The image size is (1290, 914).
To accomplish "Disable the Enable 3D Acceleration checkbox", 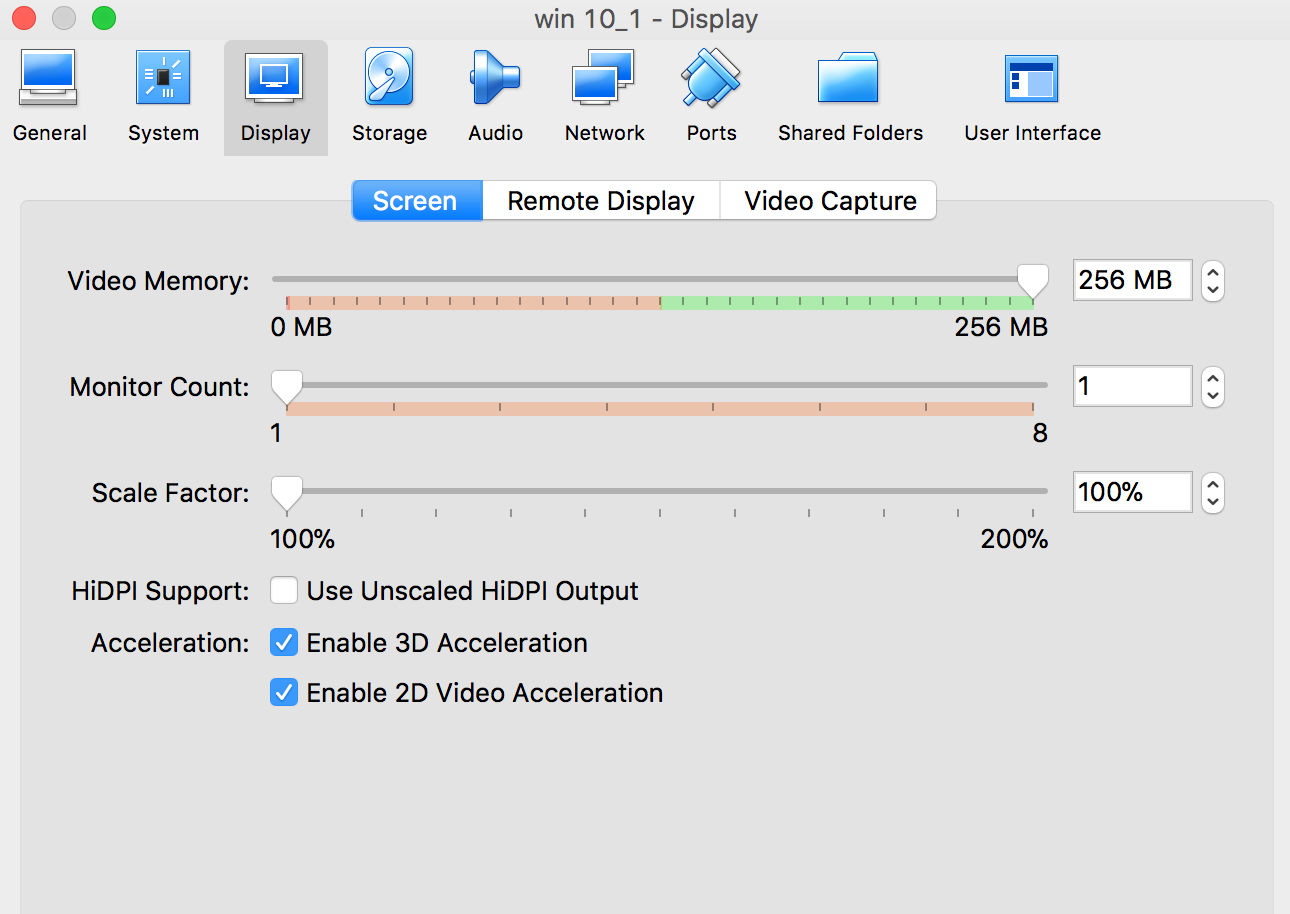I will point(284,643).
